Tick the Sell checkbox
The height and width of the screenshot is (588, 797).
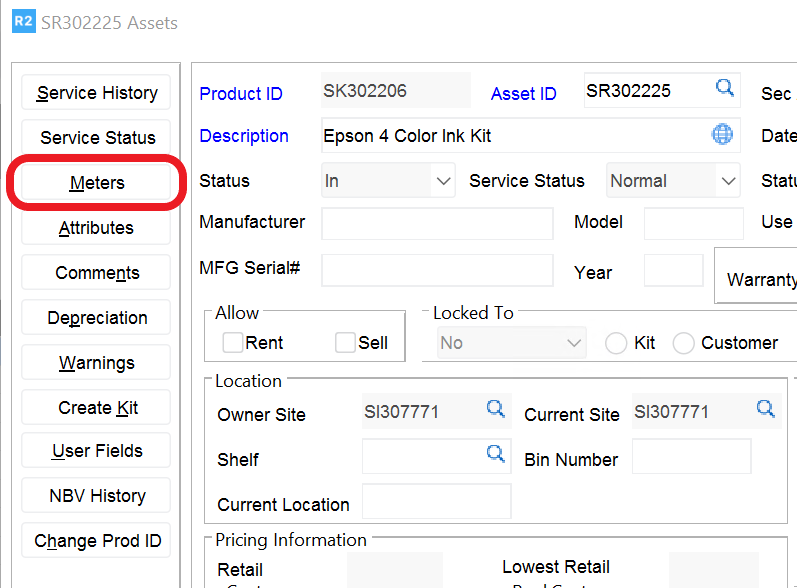click(345, 343)
